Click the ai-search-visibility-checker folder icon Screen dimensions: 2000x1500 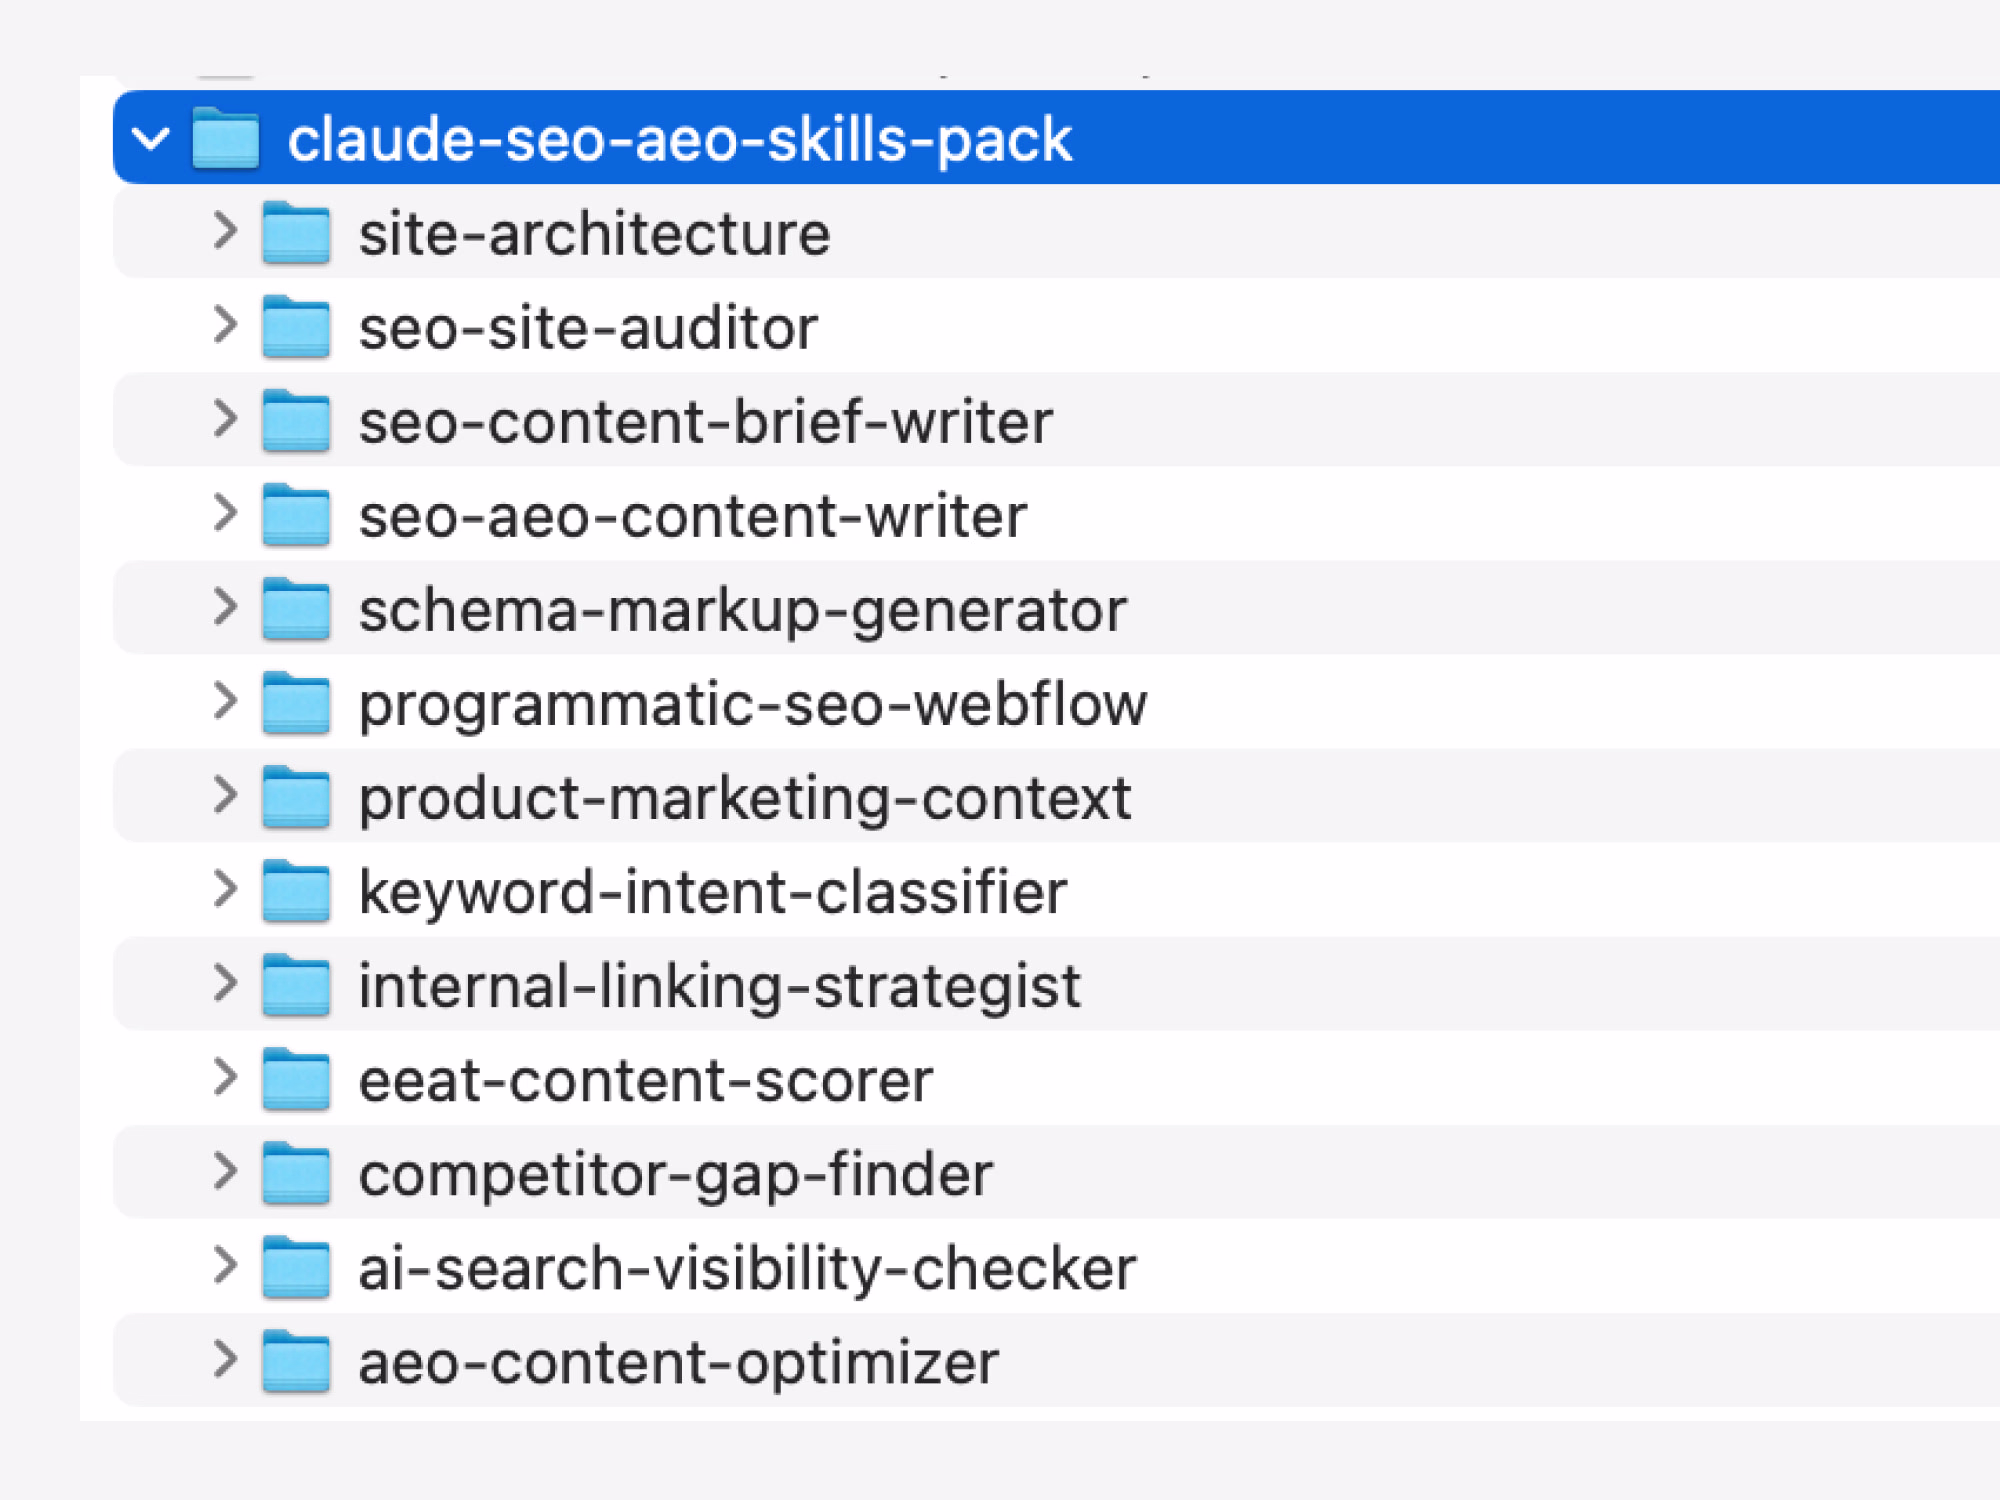tap(296, 1267)
